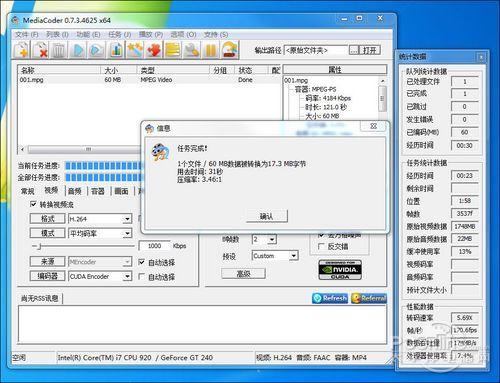
Task: Open the 平均码率 mode dropdown
Action: 127,233
